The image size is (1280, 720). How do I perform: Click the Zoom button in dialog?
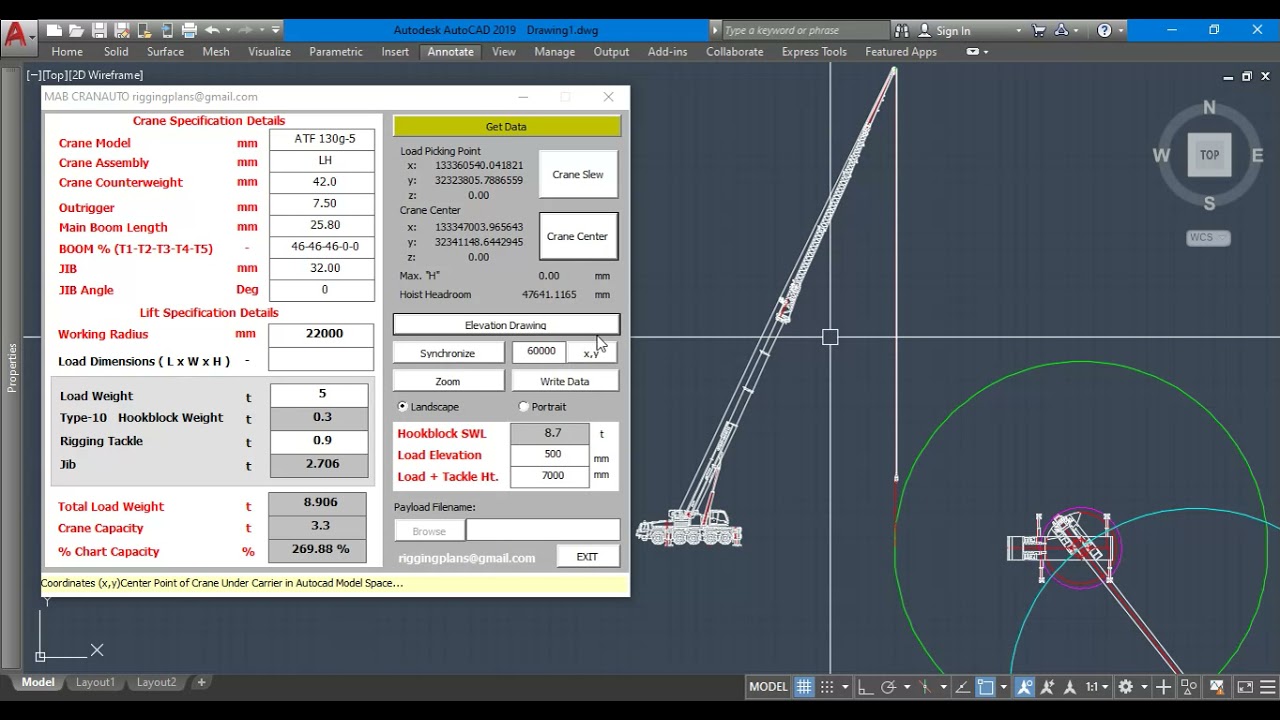click(448, 381)
